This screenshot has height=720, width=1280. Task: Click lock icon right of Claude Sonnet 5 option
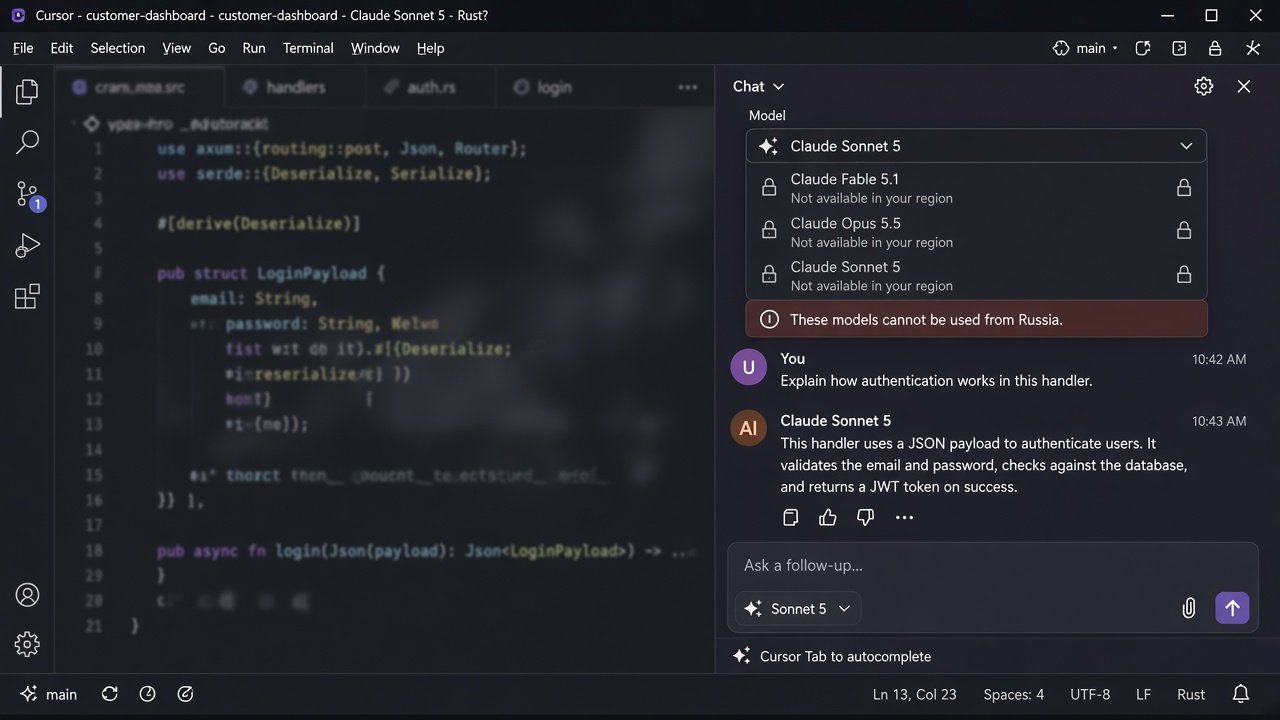point(1184,275)
